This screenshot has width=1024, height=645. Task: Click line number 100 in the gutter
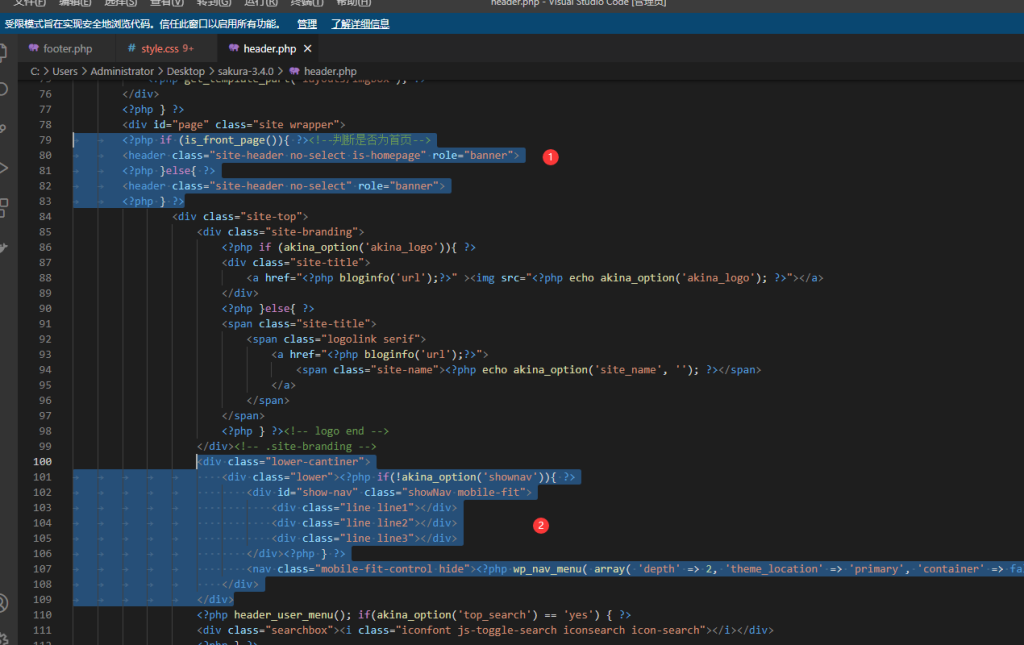[43, 461]
